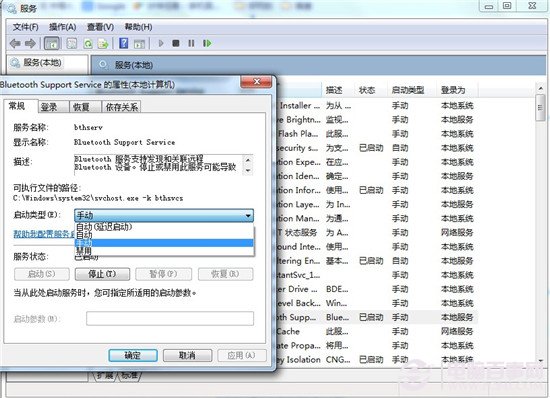Open the 文件(F) menu

[x=25, y=27]
